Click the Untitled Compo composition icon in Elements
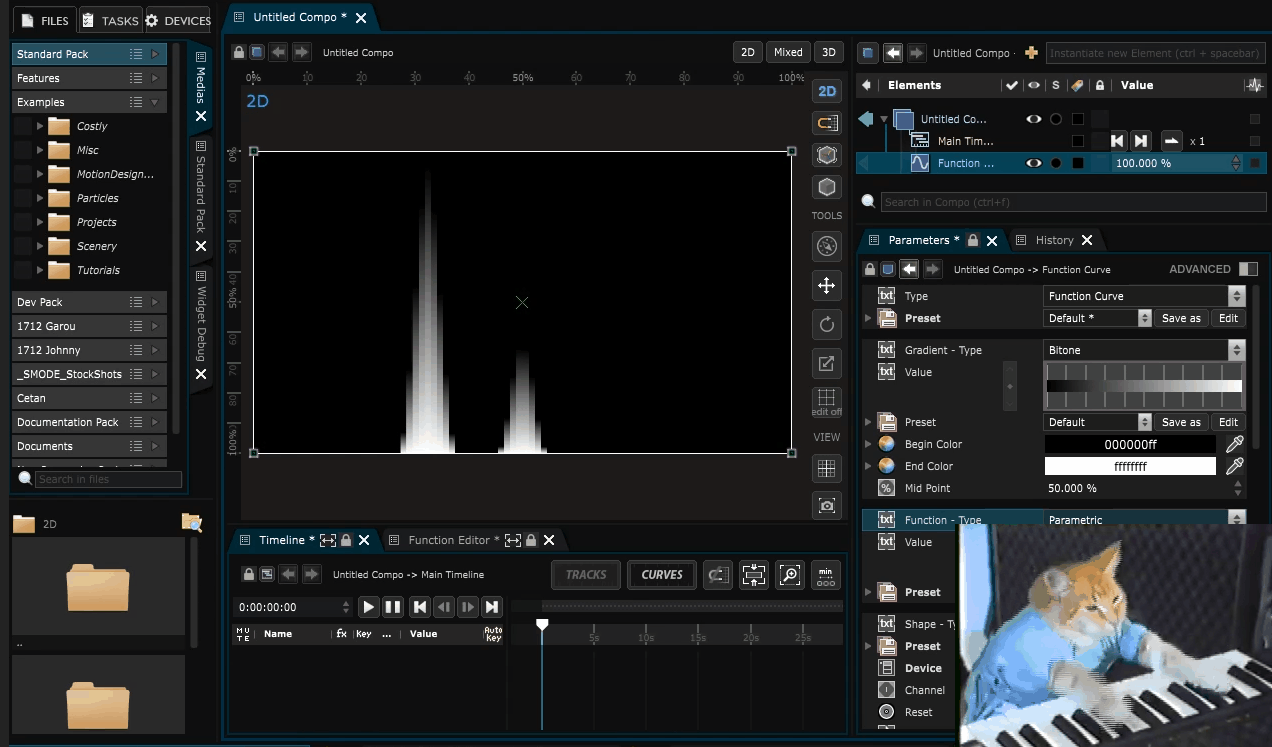 [x=904, y=119]
